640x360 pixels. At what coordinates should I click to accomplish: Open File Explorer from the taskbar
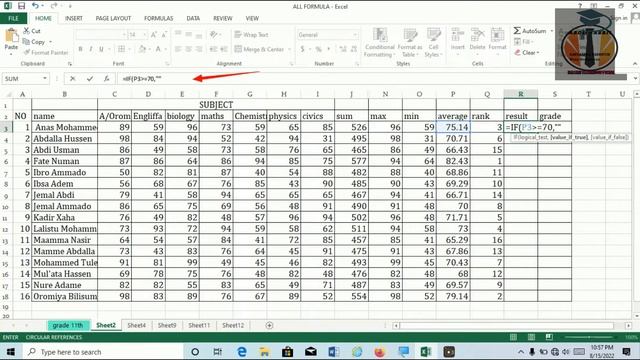(264, 351)
